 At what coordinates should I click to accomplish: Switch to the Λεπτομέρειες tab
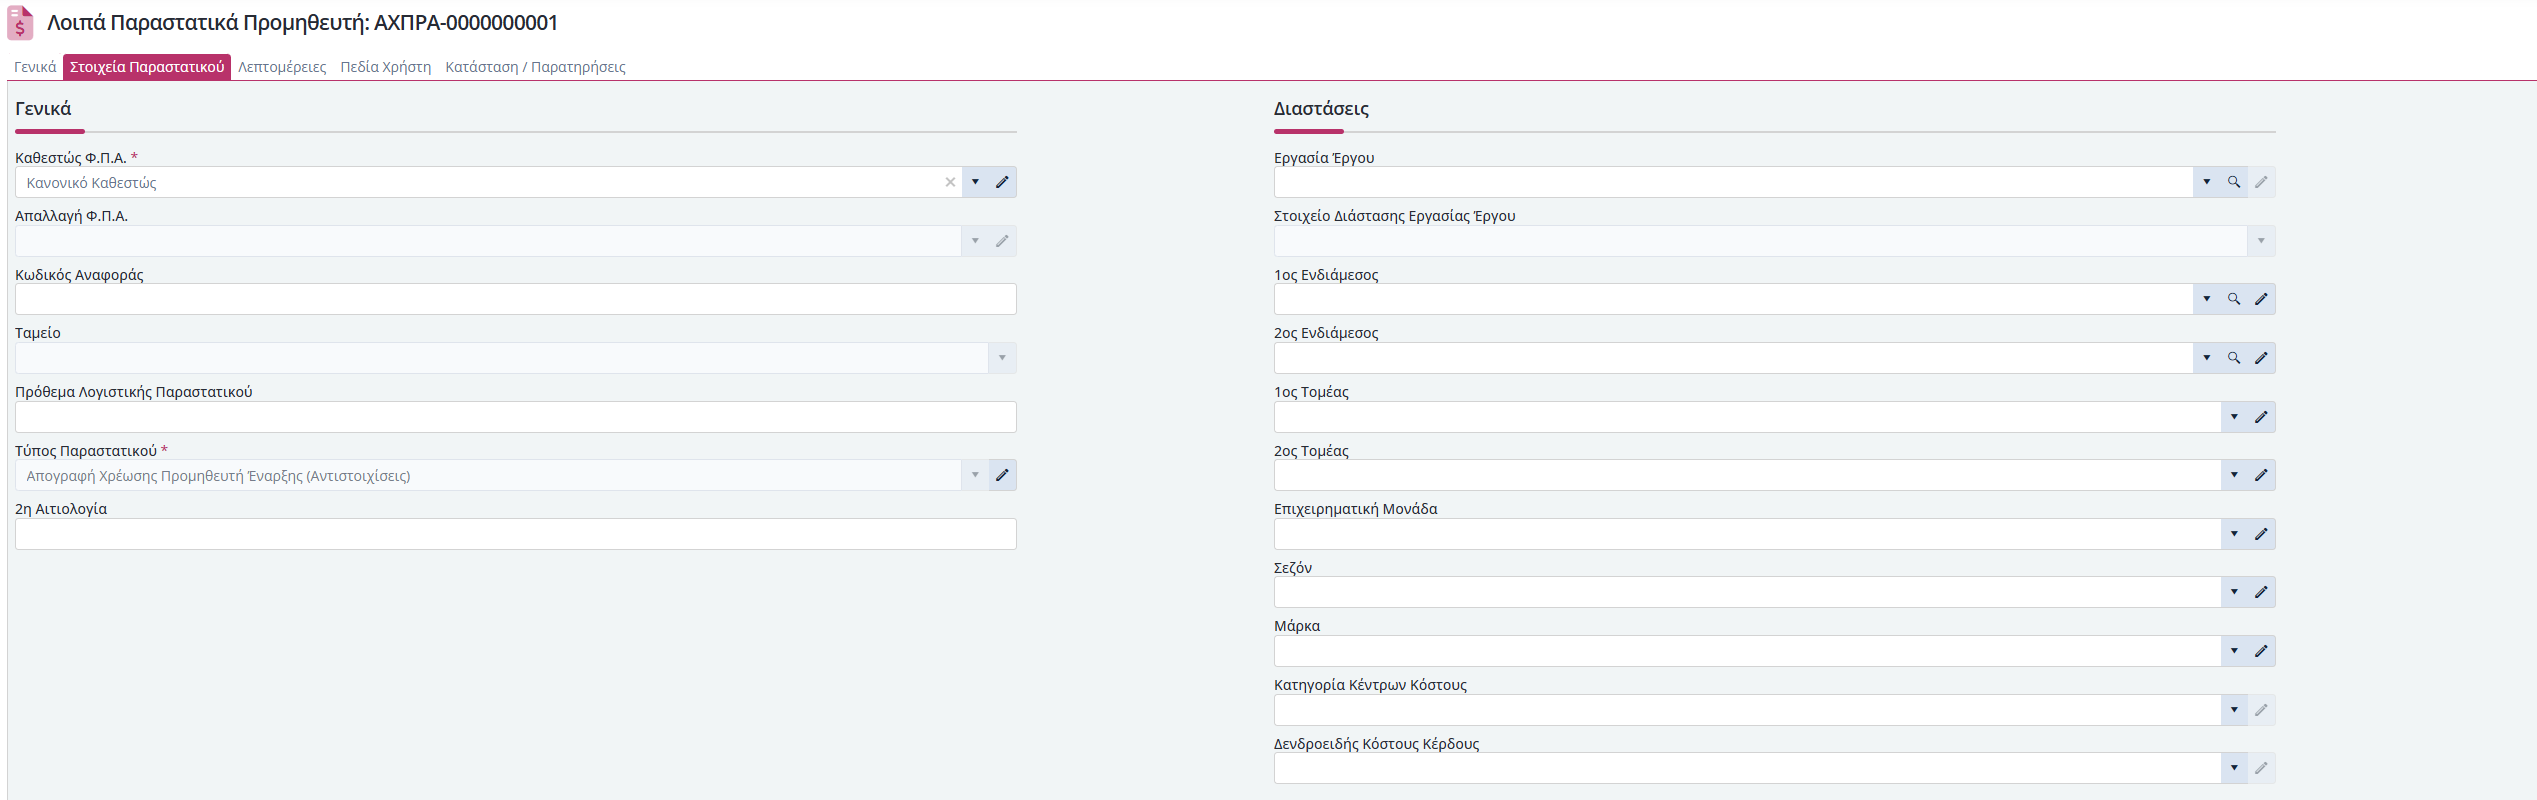[x=282, y=67]
